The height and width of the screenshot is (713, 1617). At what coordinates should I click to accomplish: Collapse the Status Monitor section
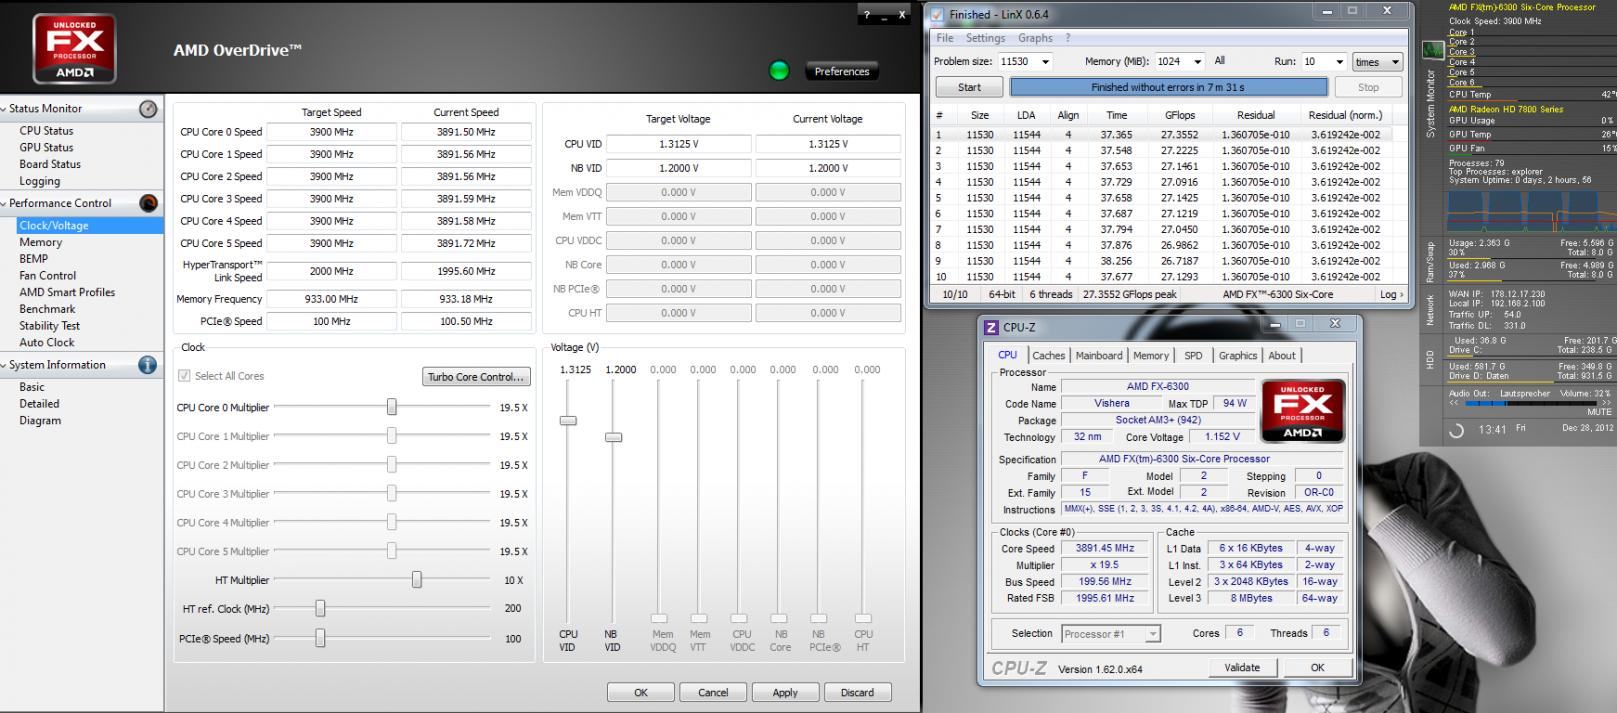click(x=4, y=109)
